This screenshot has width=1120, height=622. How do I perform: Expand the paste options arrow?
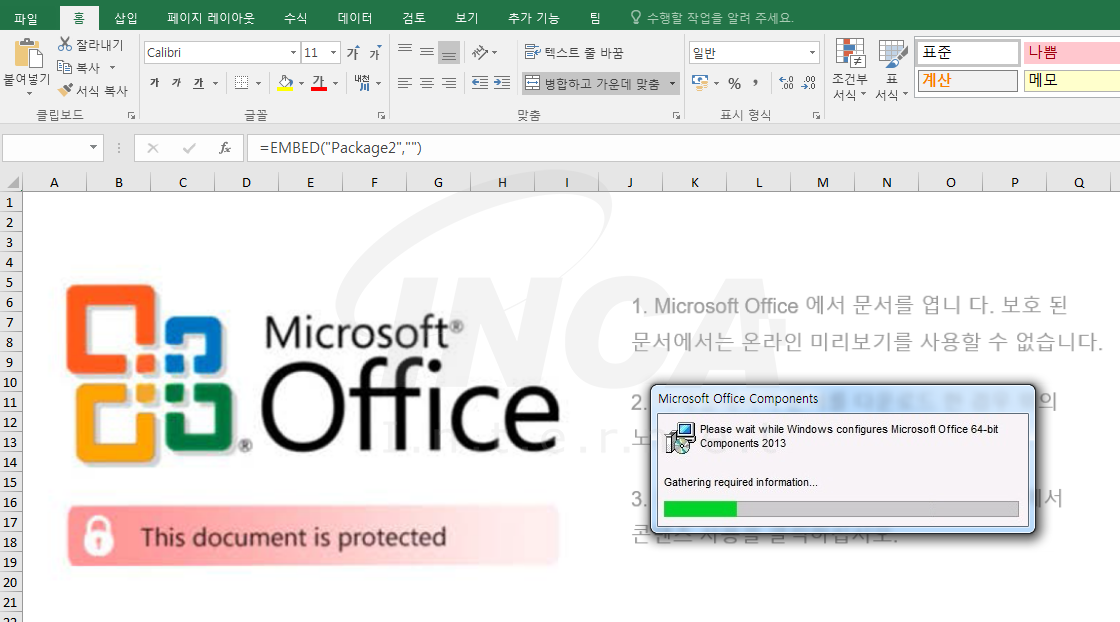point(29,94)
